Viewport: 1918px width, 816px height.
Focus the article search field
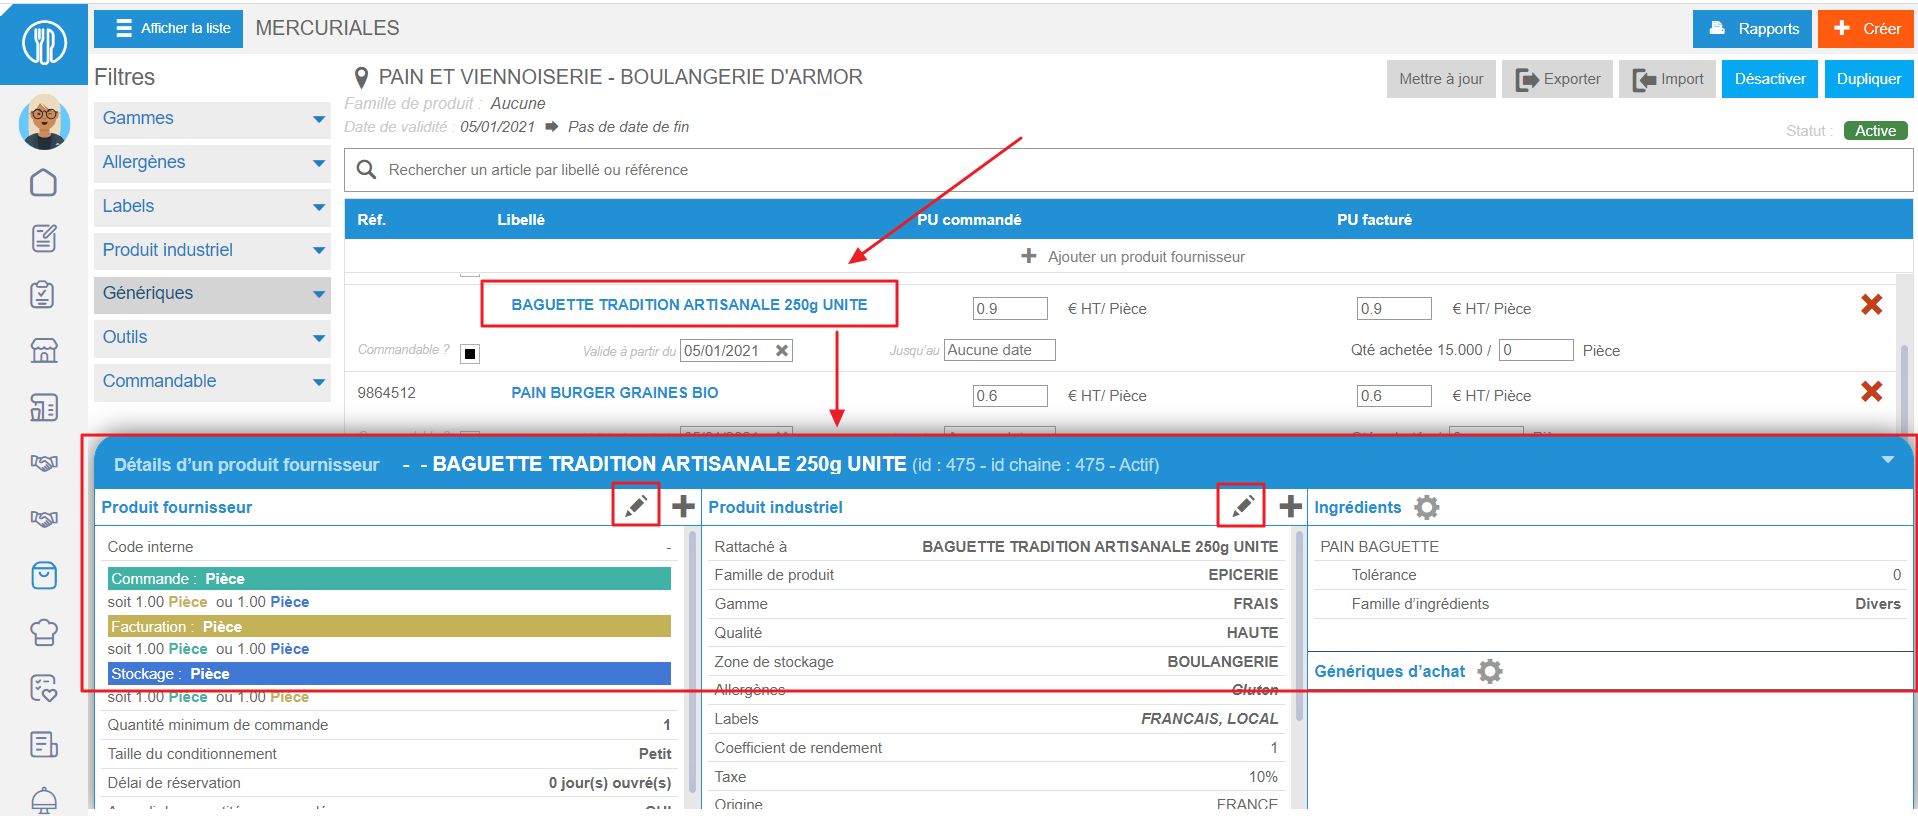click(1129, 170)
